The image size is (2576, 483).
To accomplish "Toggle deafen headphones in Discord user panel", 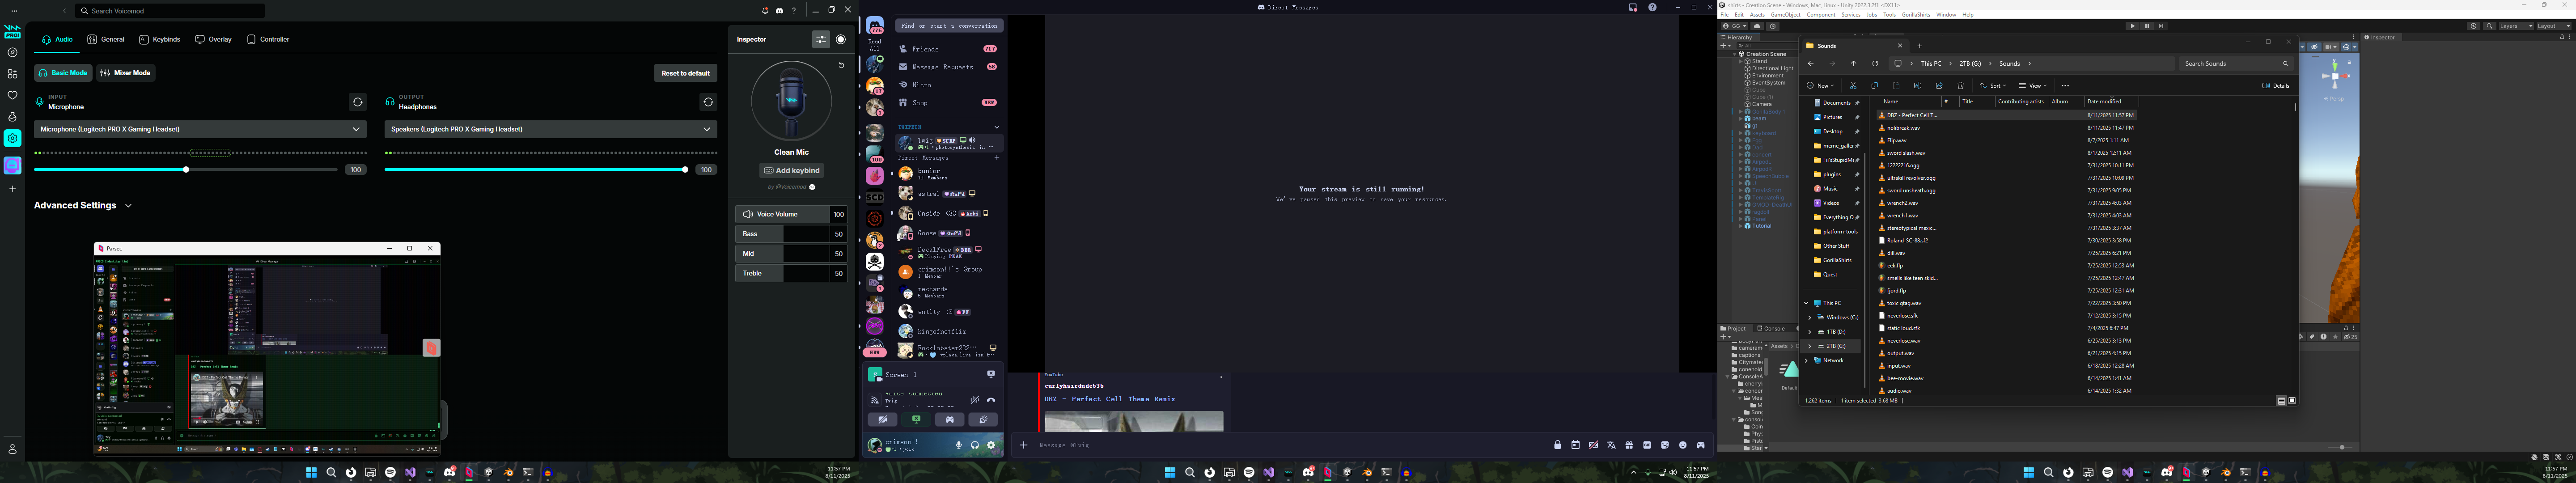I will point(975,445).
